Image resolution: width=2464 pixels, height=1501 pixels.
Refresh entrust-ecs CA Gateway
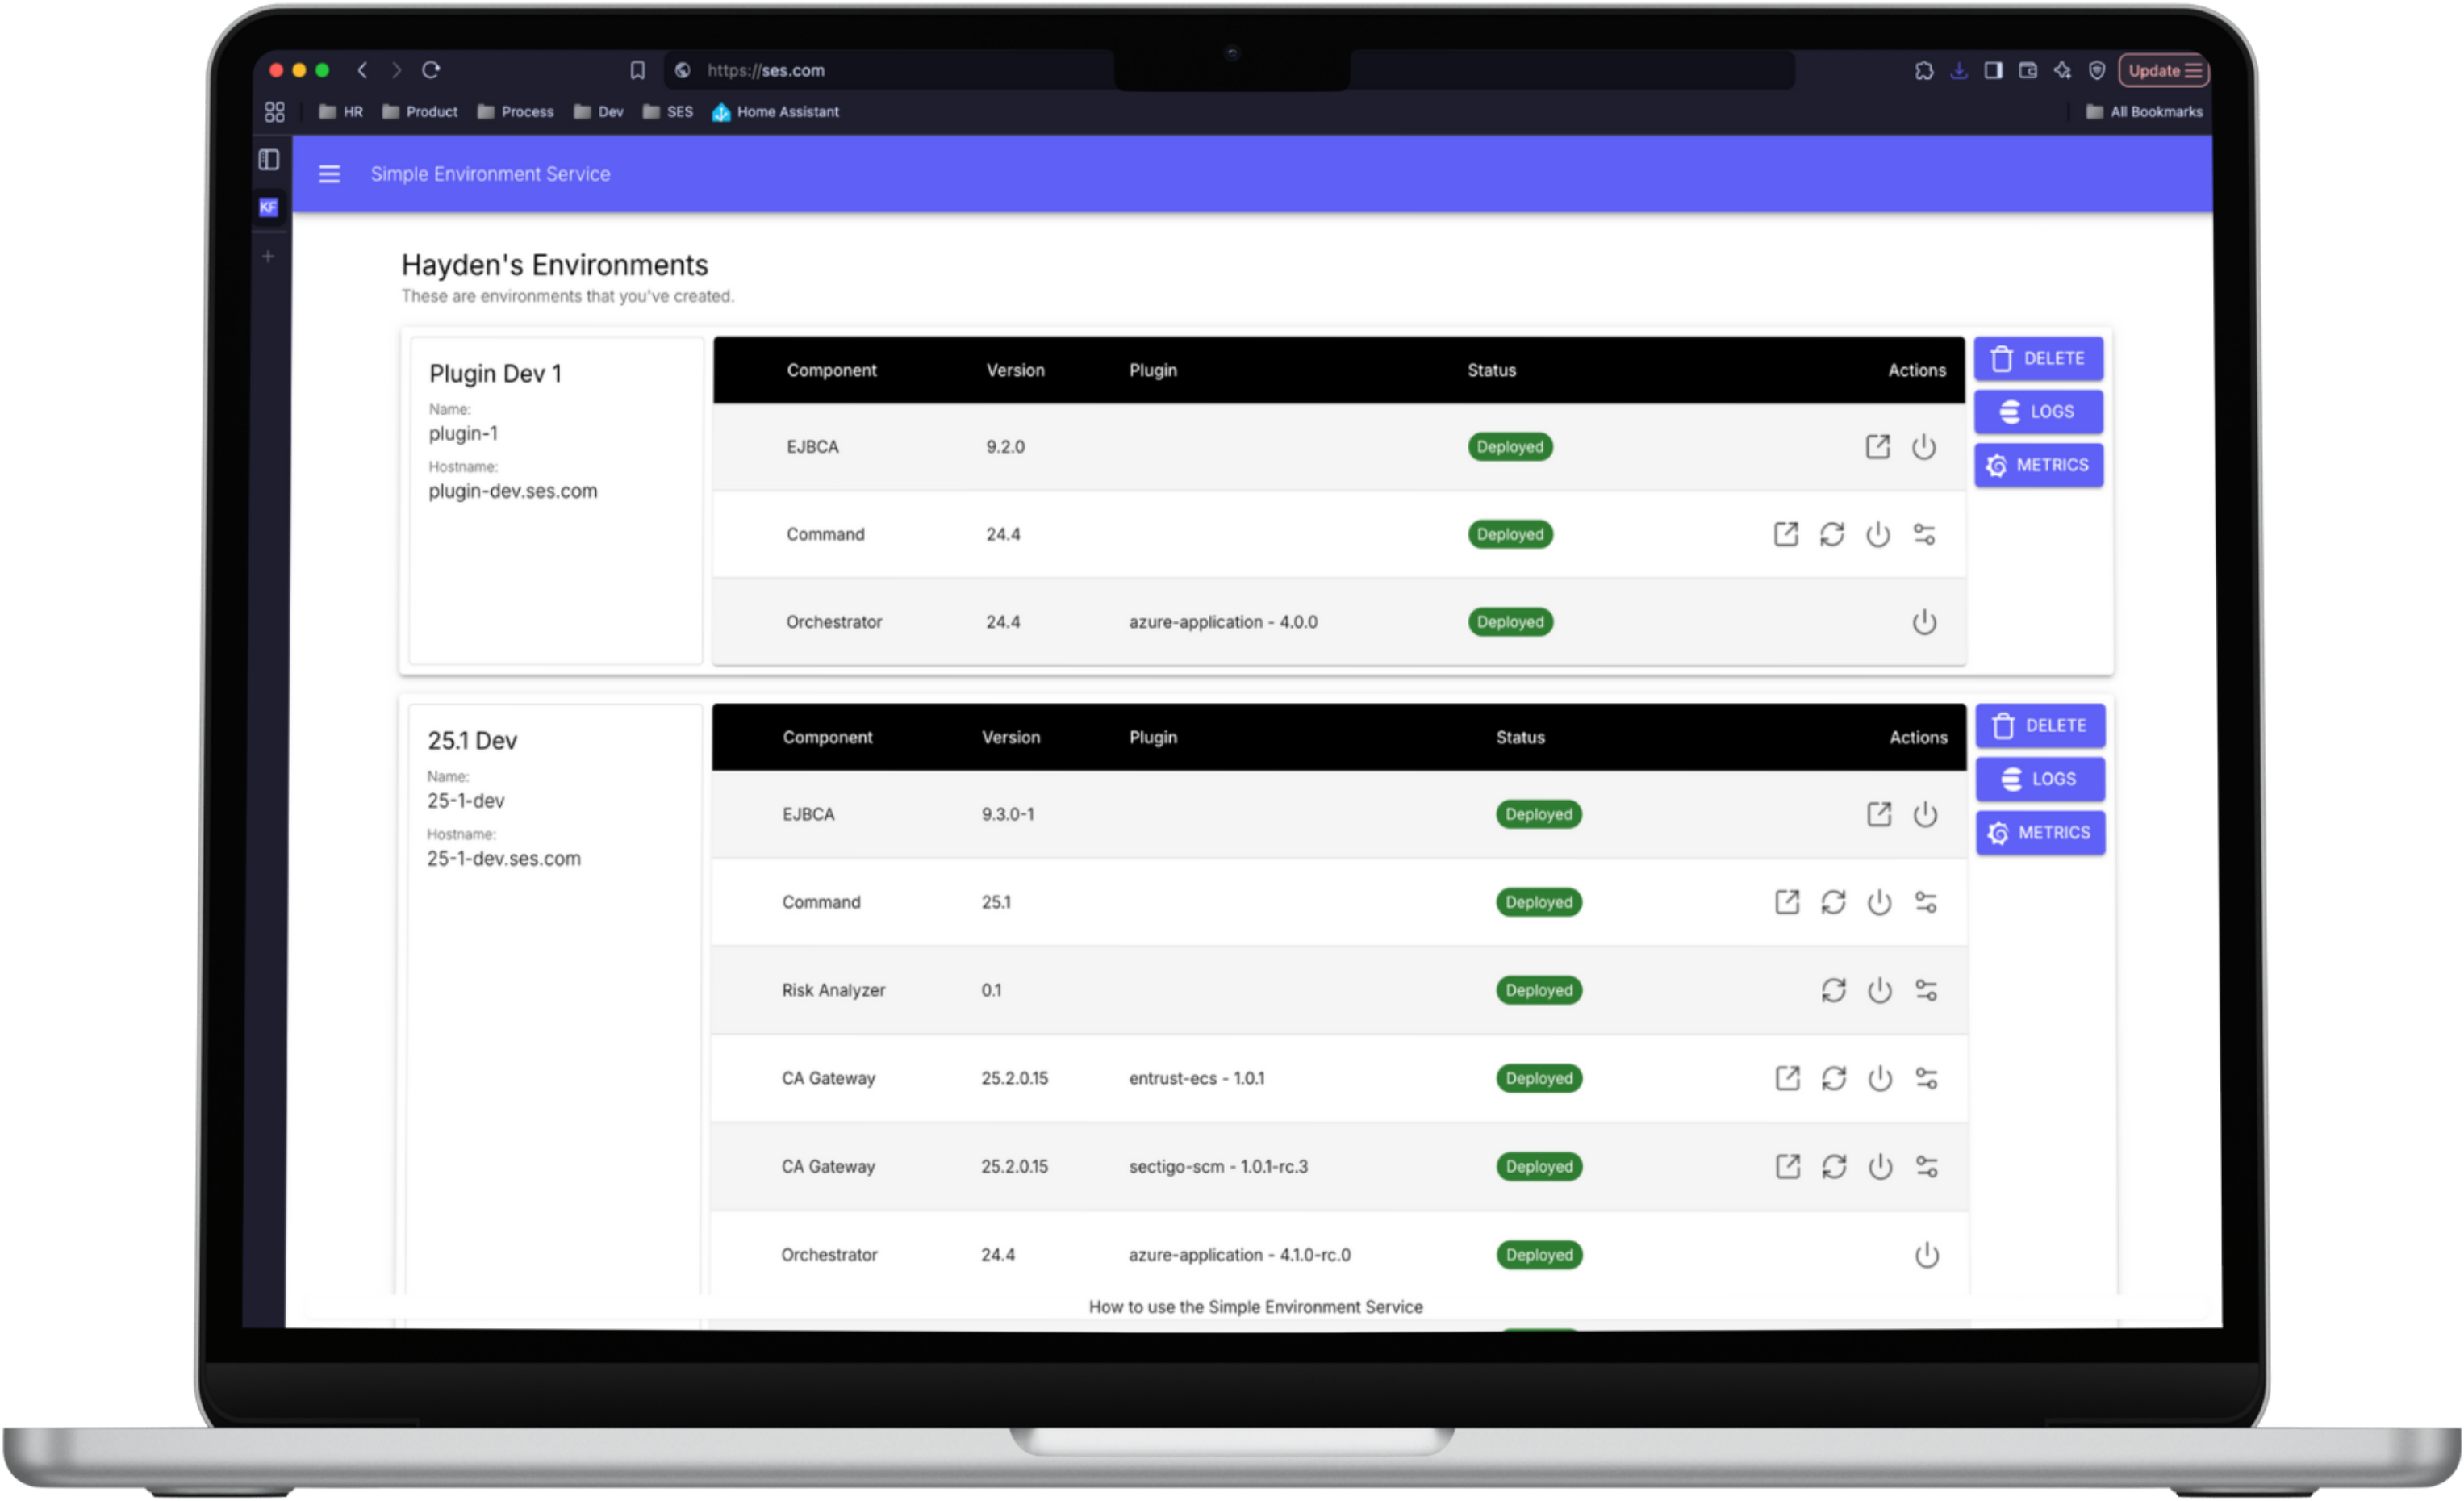pyautogui.click(x=1833, y=1078)
